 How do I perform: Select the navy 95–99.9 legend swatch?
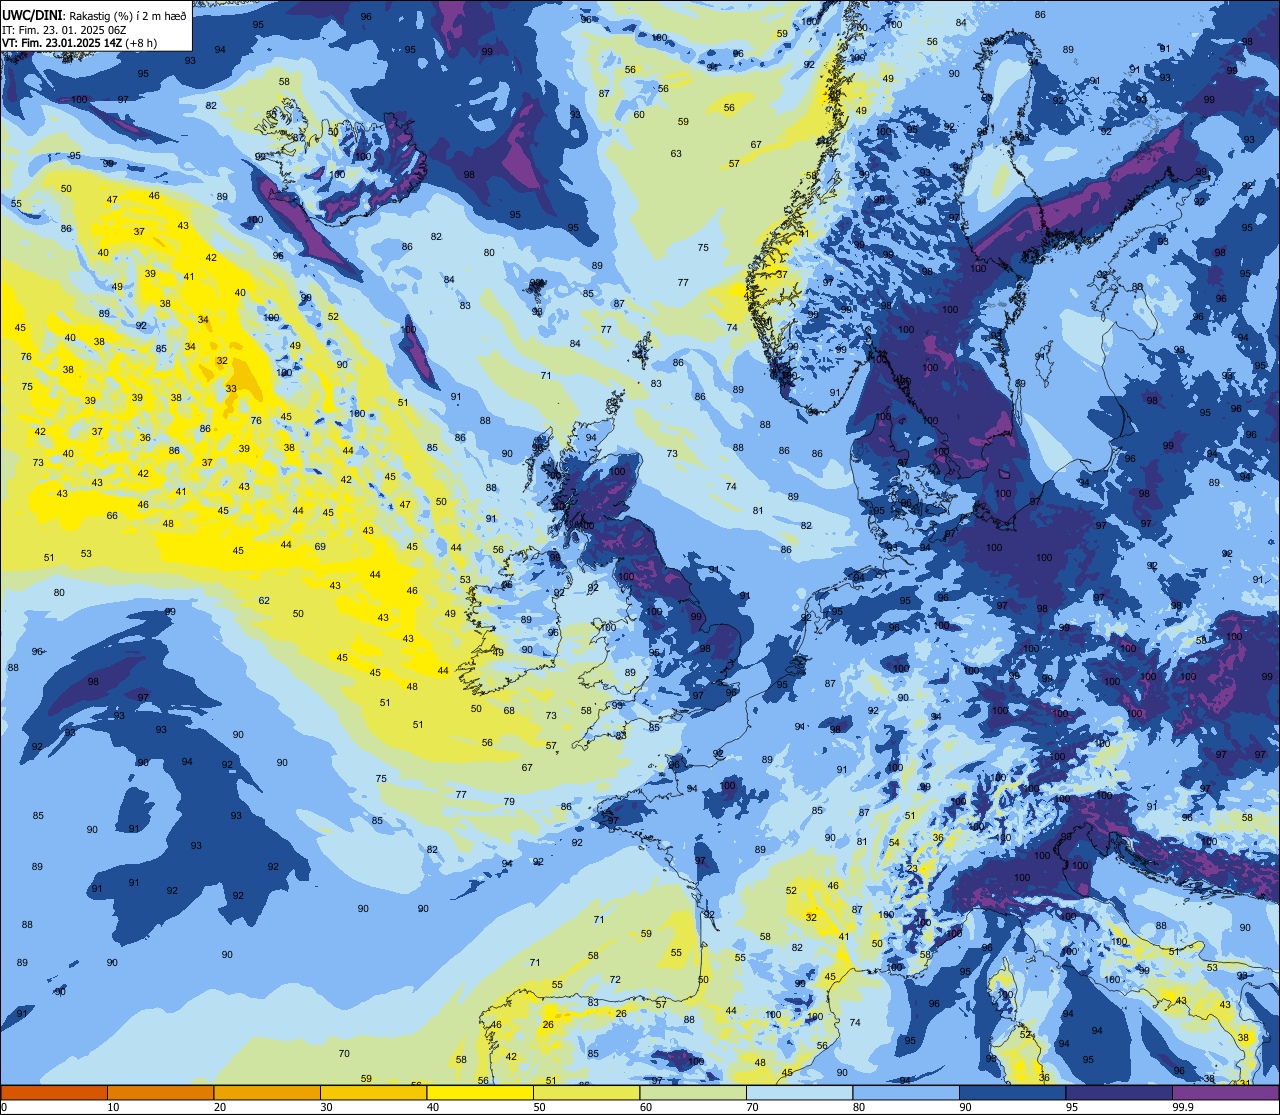click(1119, 1092)
